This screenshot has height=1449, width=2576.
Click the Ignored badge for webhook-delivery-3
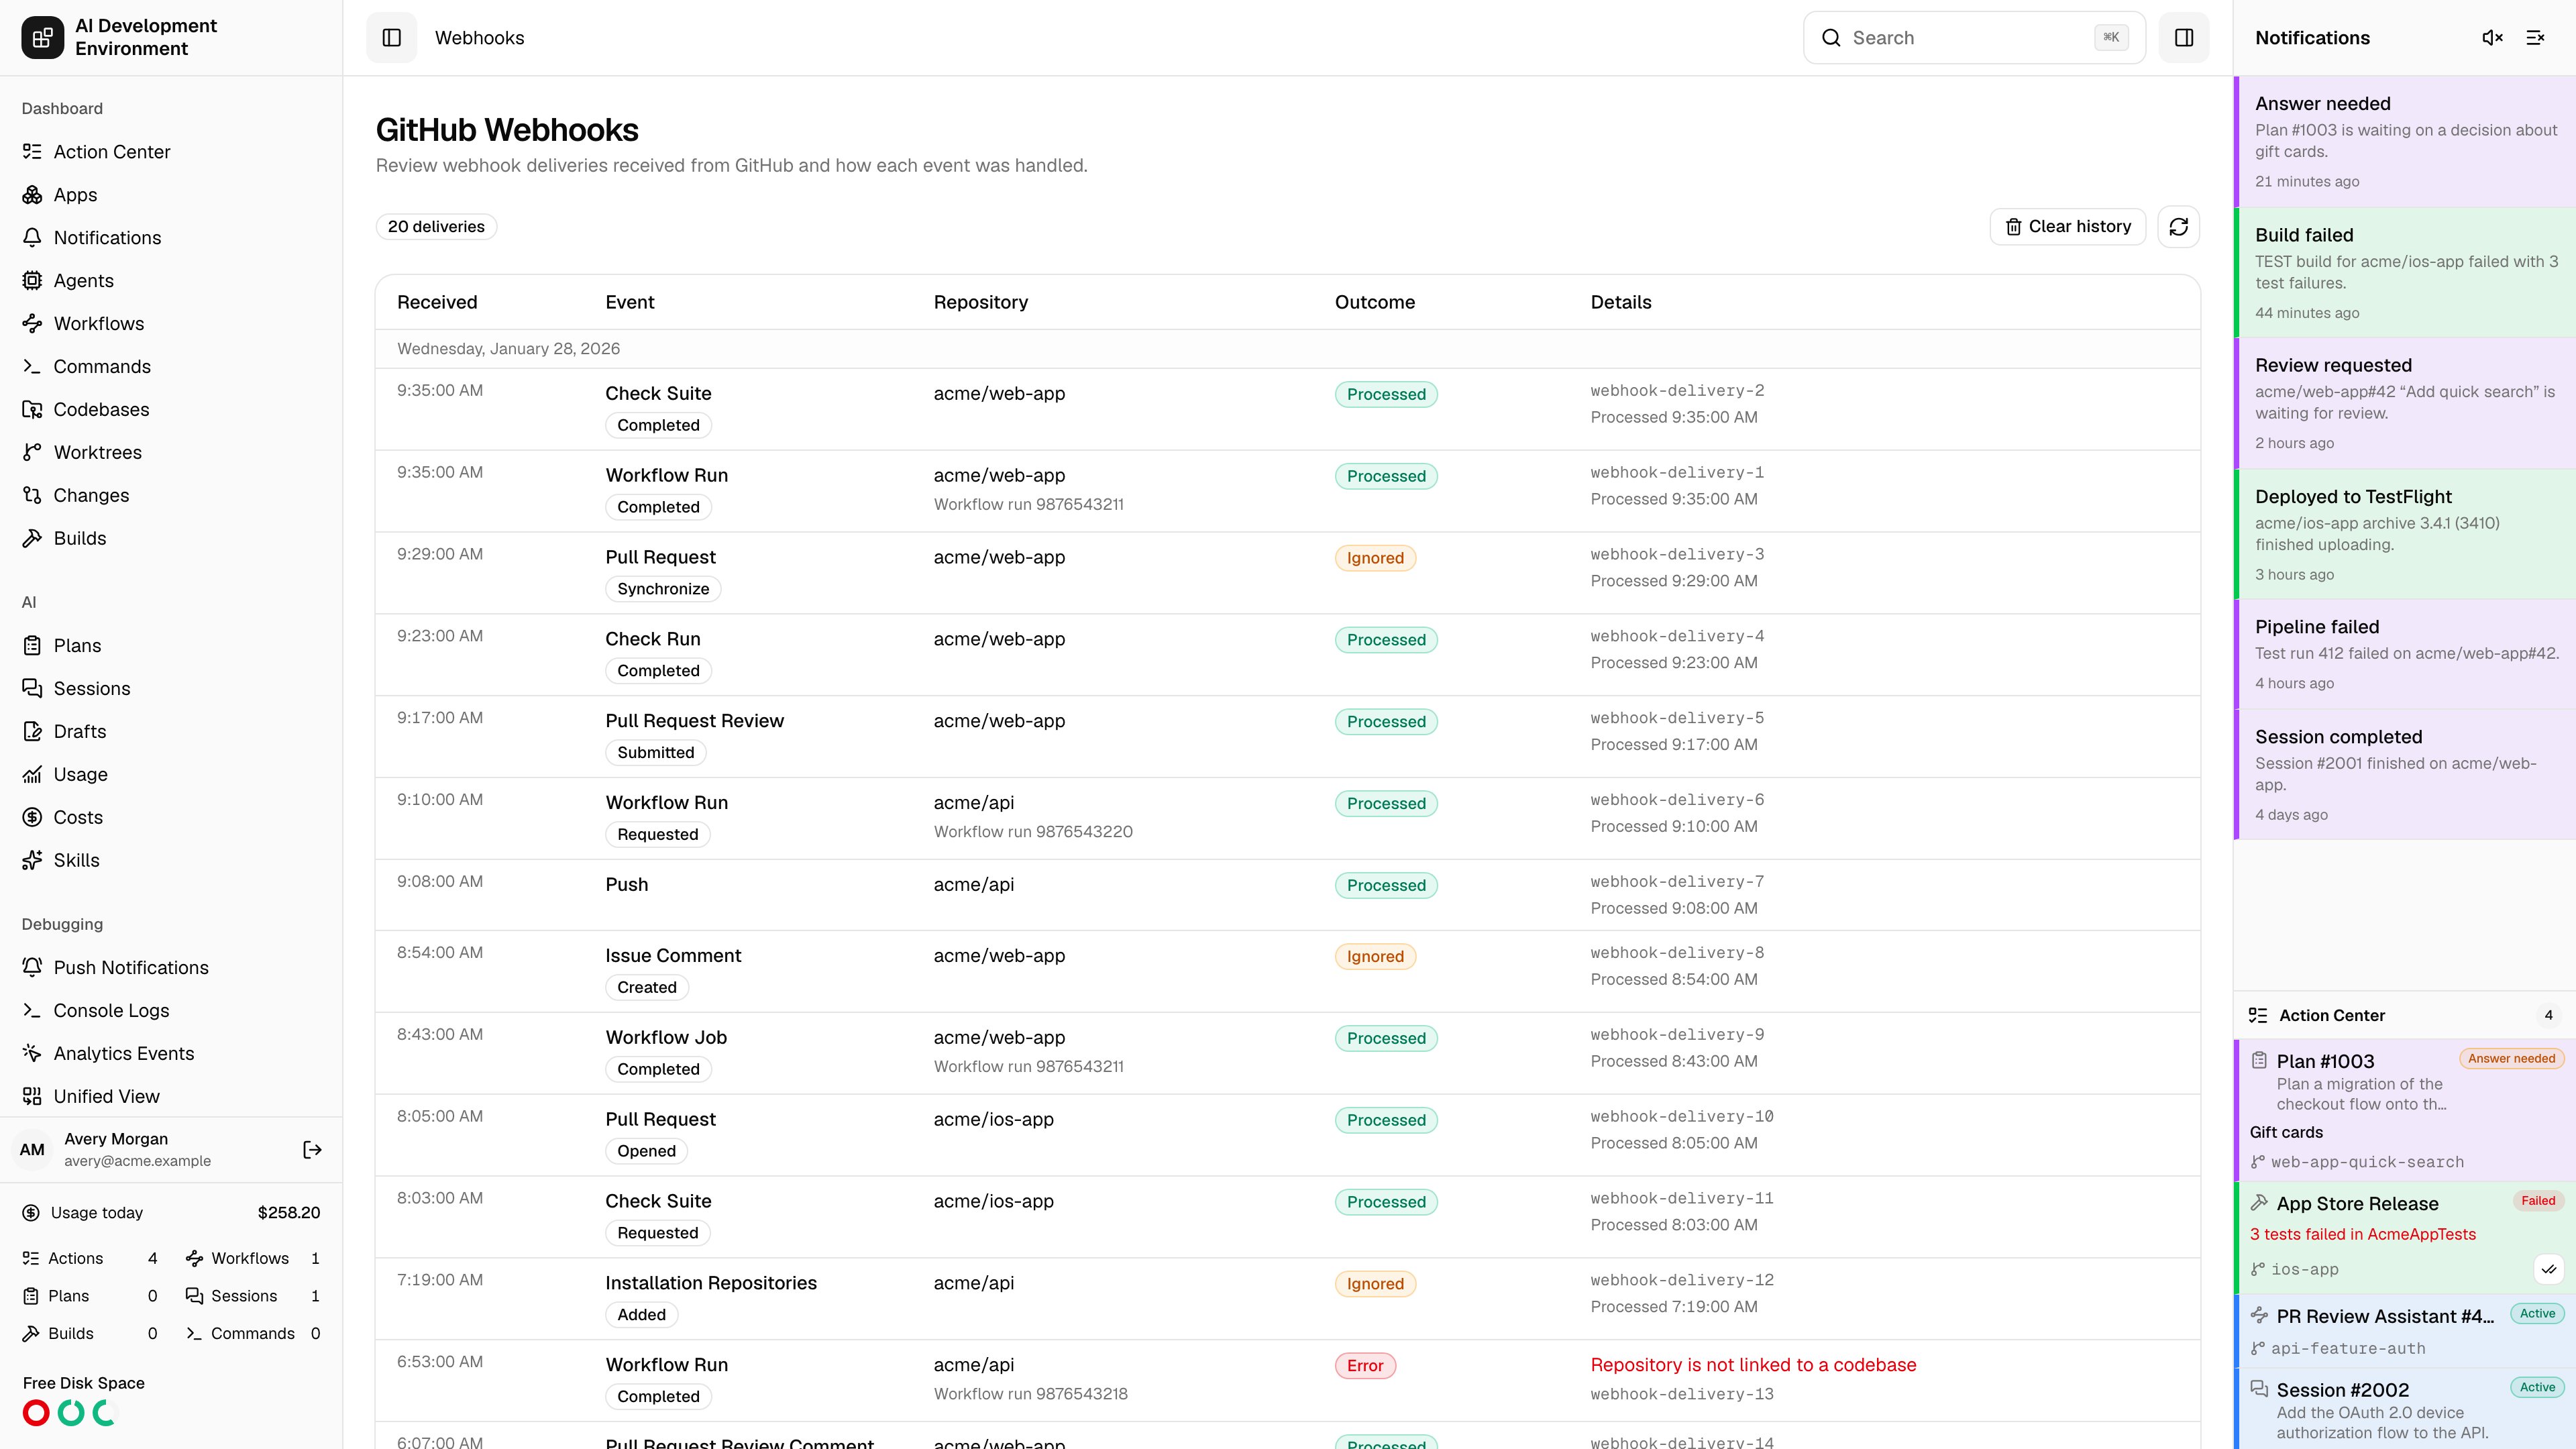[1375, 559]
